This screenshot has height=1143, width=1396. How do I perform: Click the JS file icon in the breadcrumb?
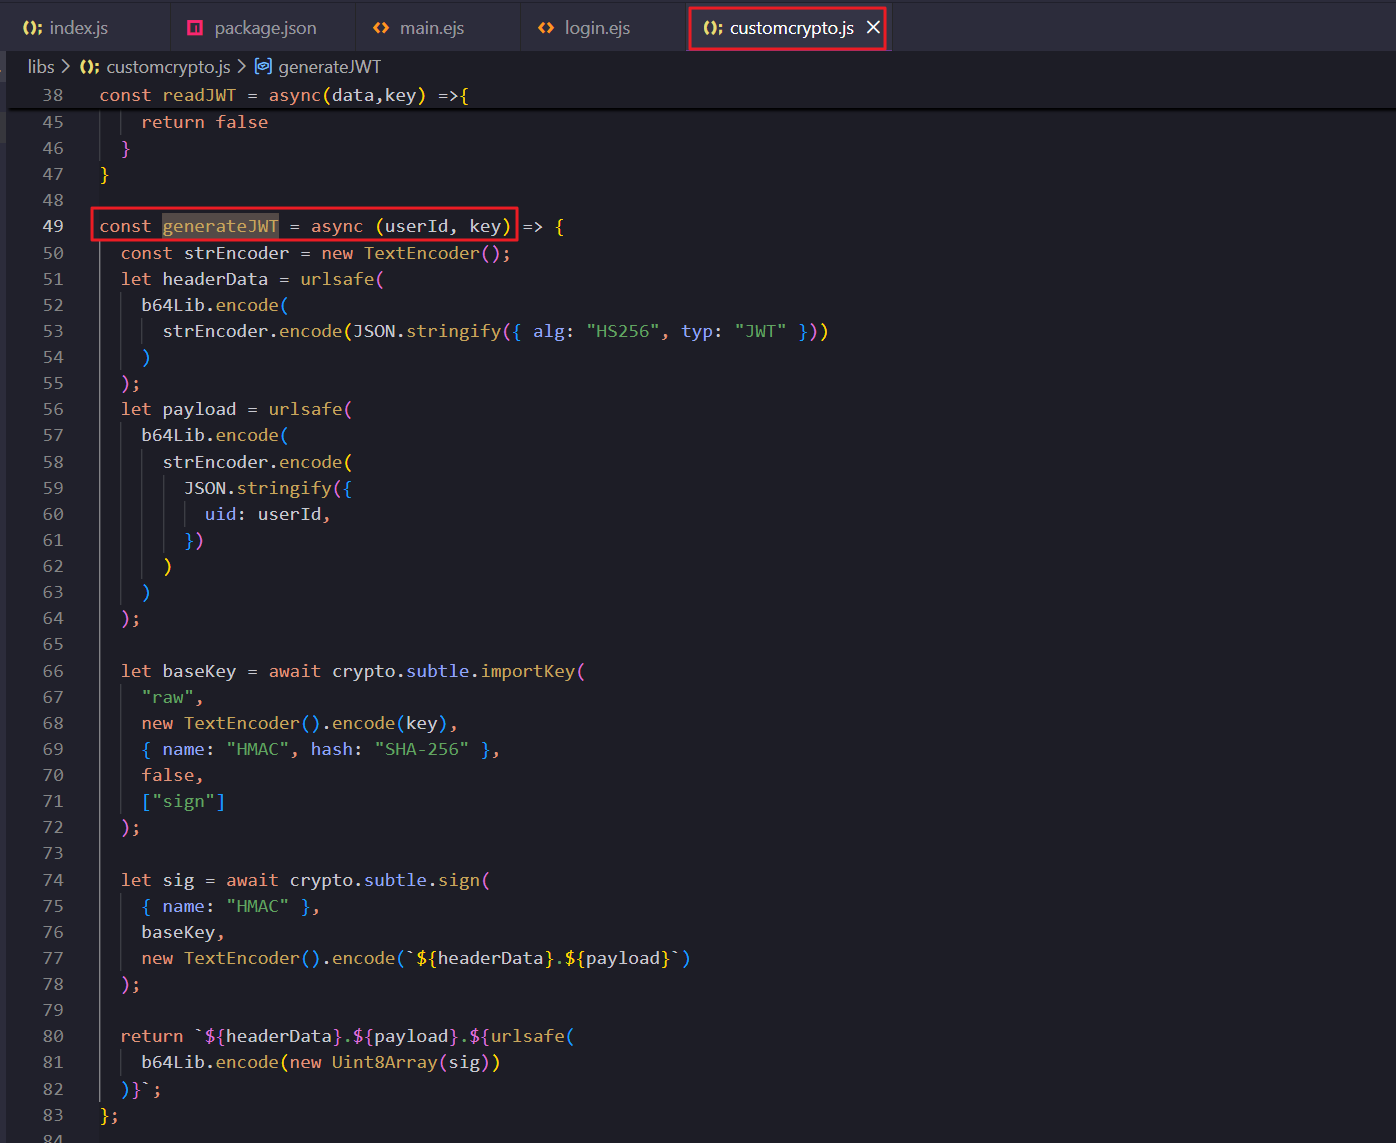point(90,67)
